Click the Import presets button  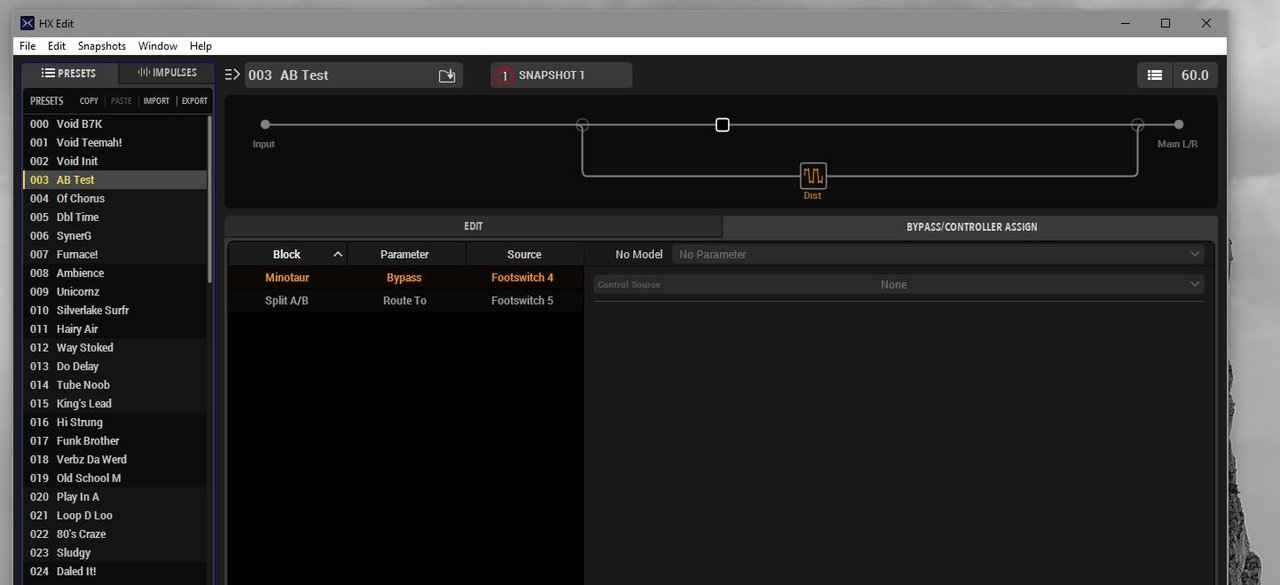156,101
